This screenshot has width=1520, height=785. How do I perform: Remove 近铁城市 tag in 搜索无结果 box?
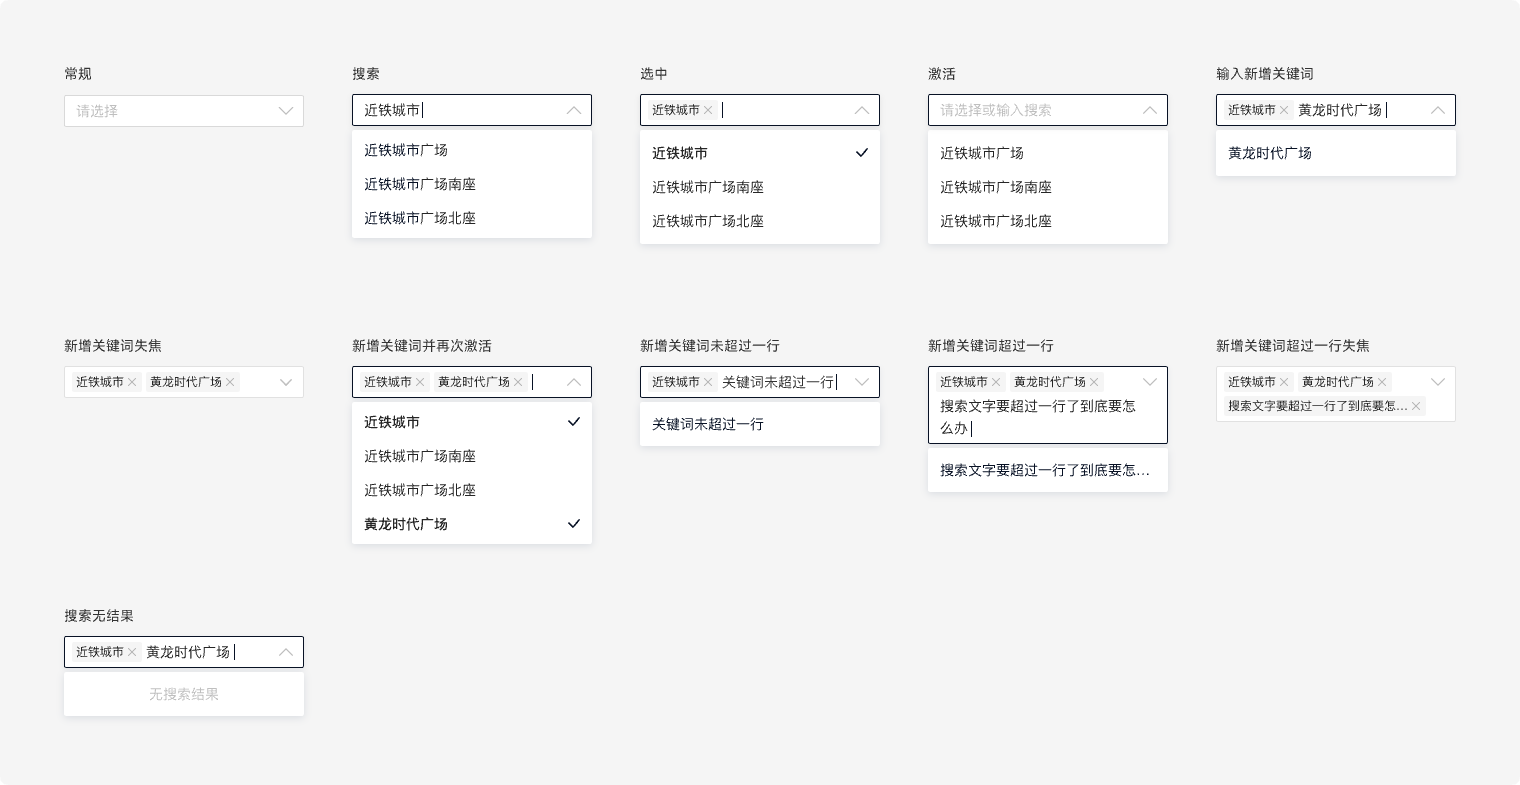point(132,652)
